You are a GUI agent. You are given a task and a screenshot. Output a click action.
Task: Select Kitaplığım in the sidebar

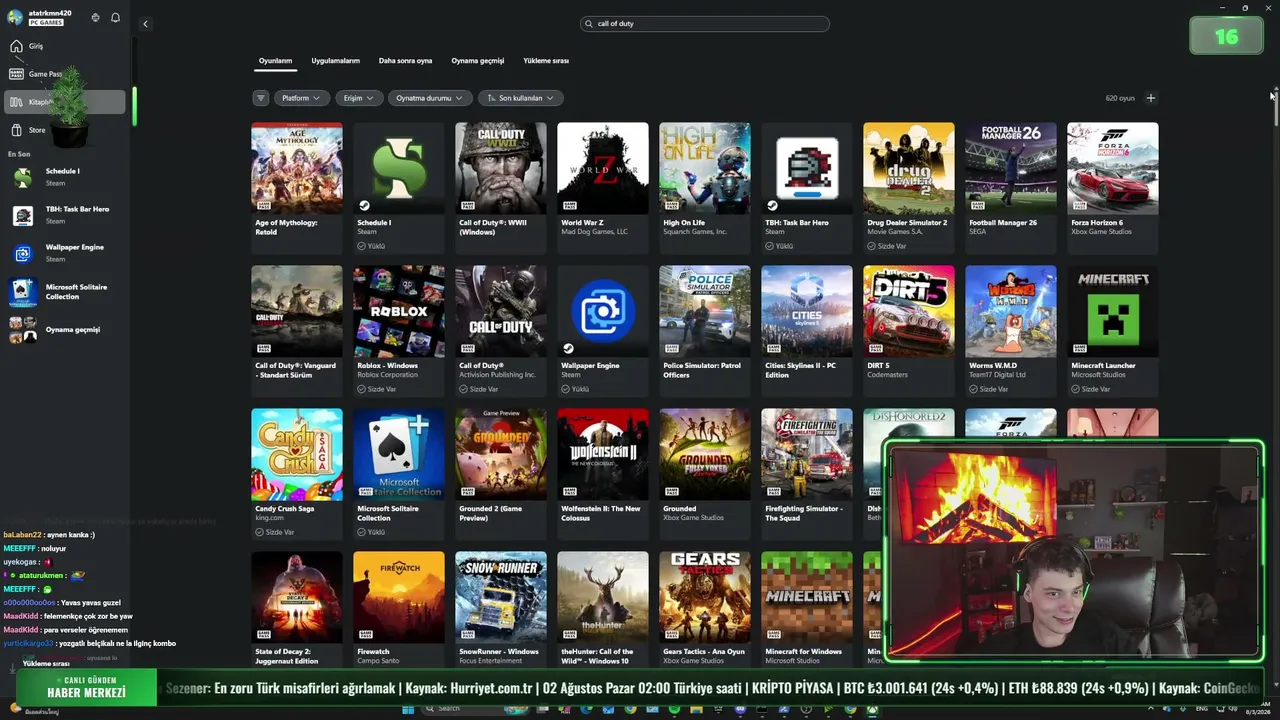click(65, 101)
